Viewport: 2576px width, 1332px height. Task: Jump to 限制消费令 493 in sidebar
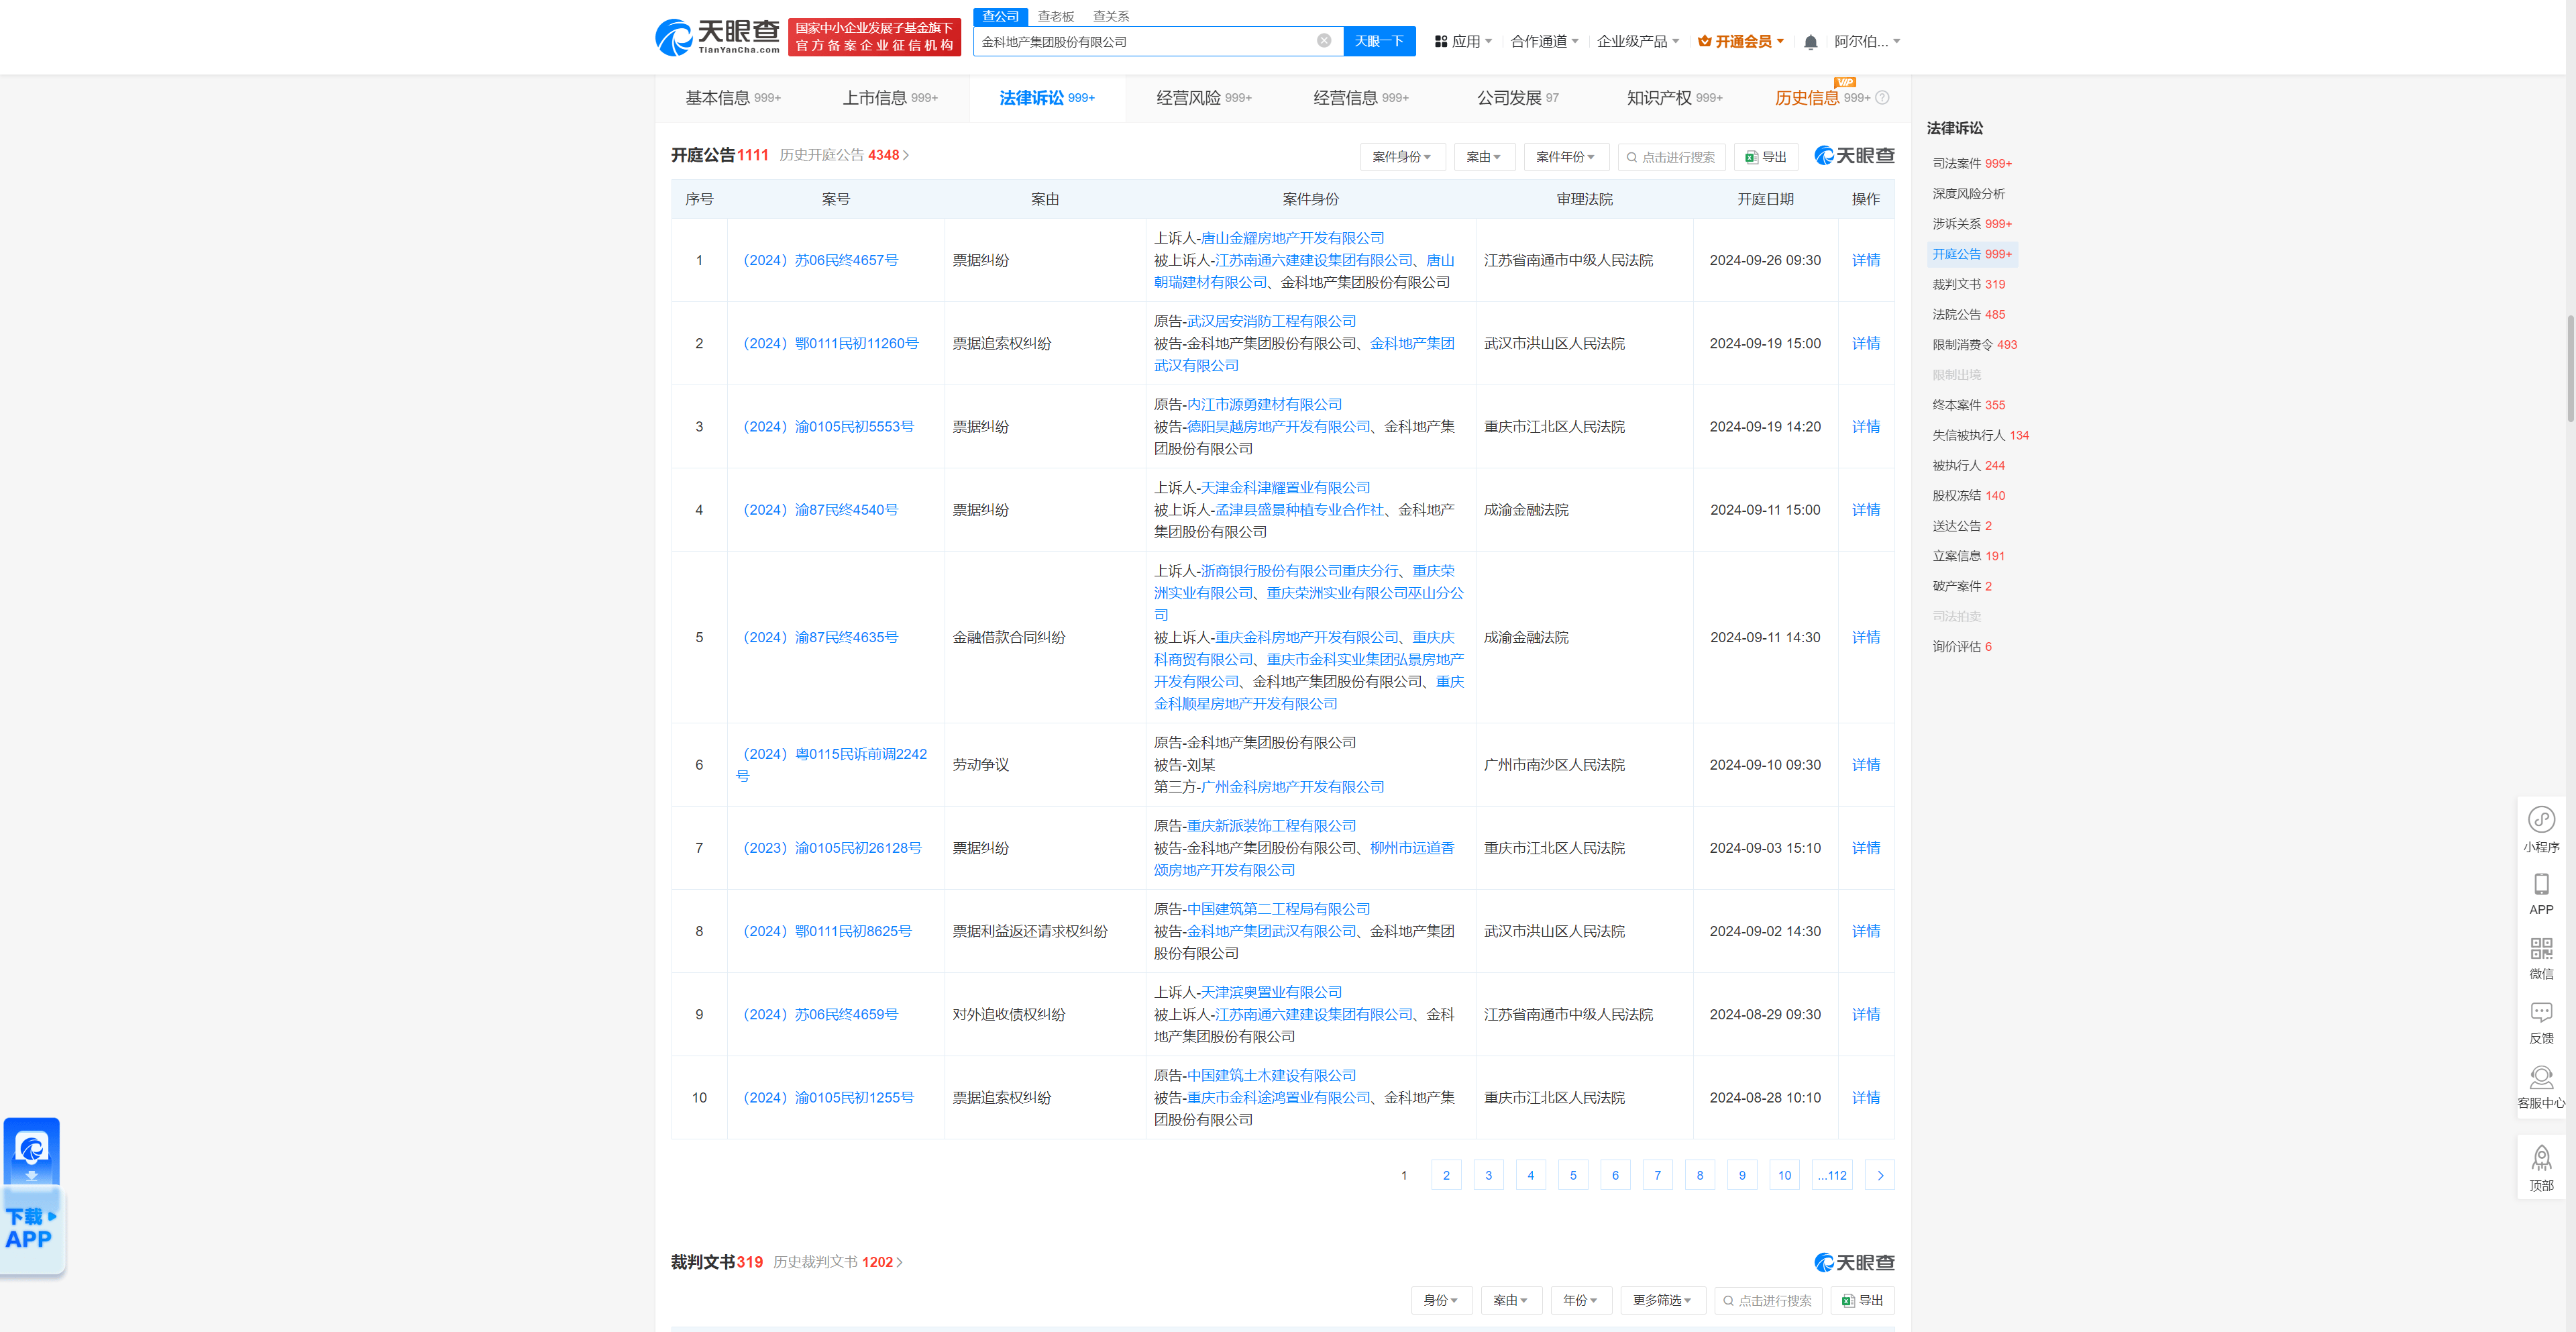(1974, 344)
